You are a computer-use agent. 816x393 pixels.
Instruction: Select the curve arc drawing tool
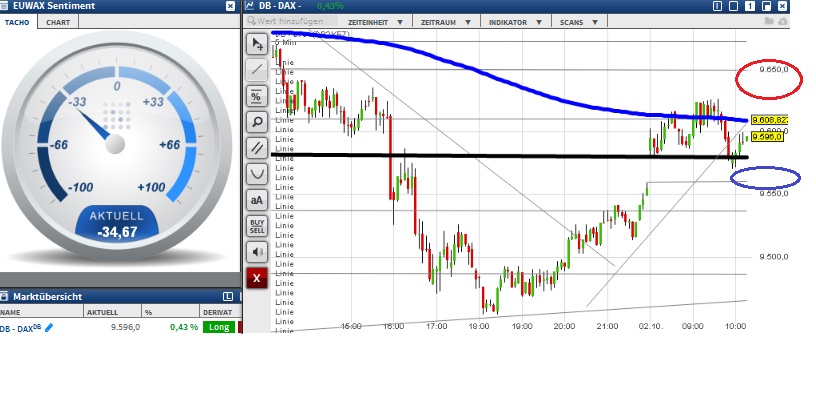[x=257, y=174]
